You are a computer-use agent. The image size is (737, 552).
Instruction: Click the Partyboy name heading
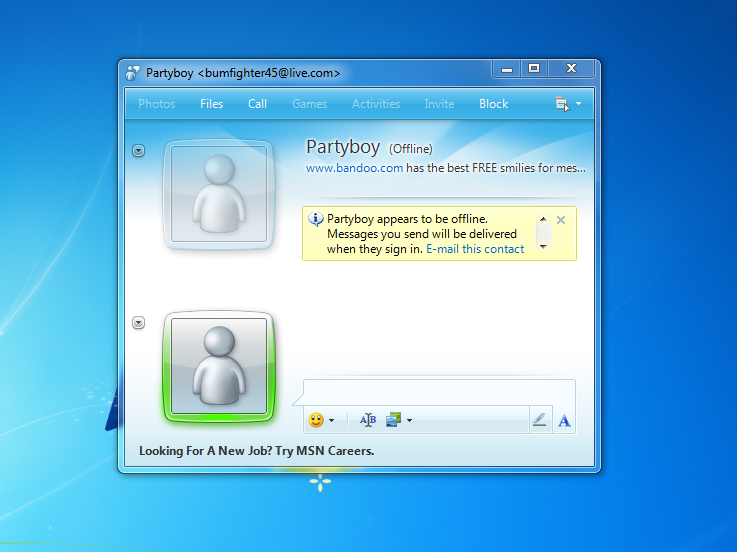click(x=343, y=147)
